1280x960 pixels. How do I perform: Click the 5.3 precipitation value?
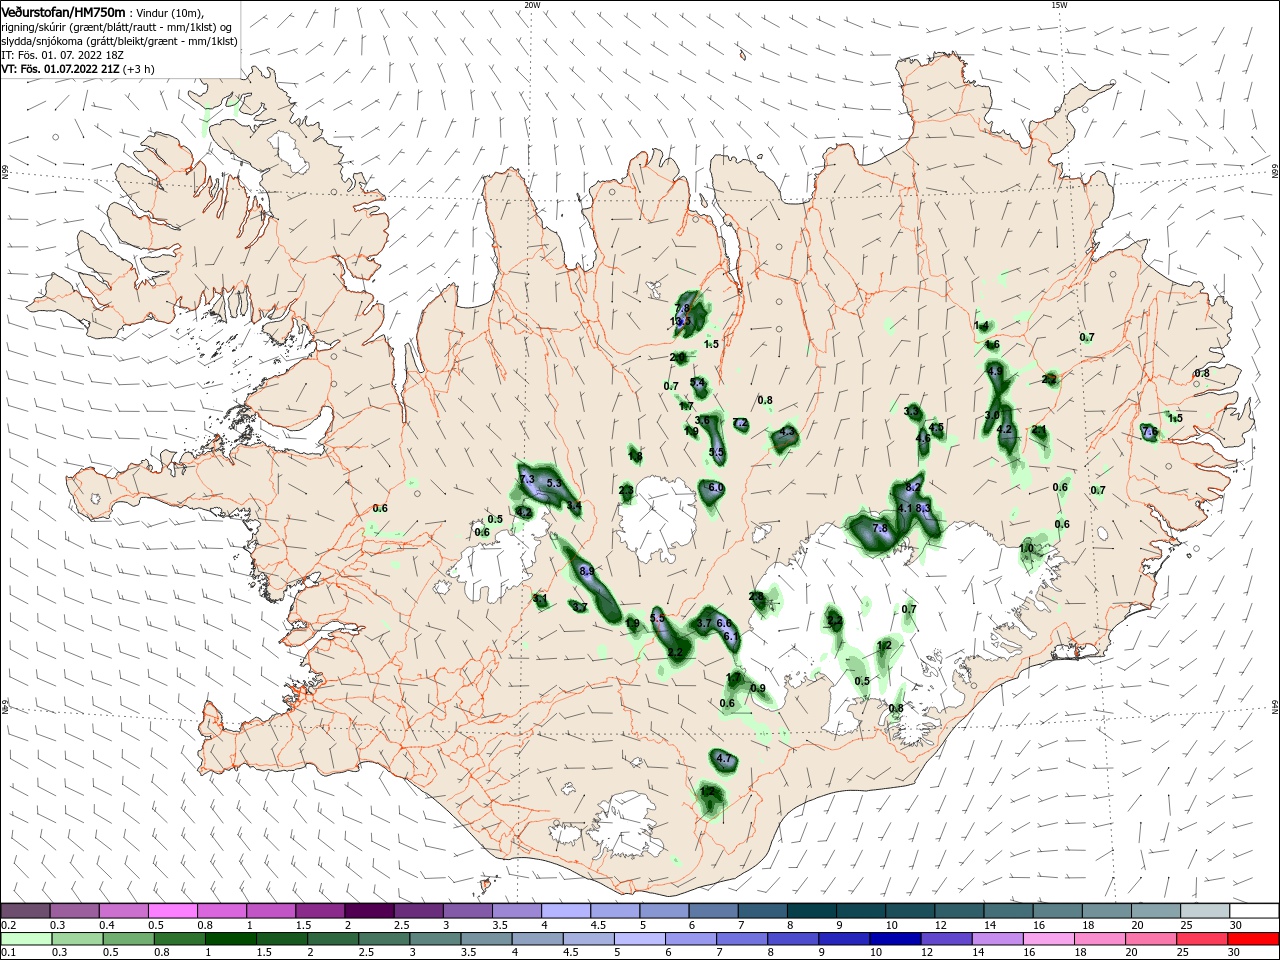[554, 484]
